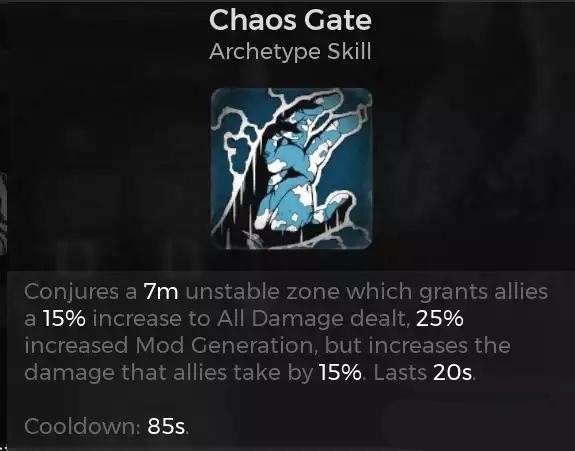
Task: Select the Chaos Gate title text
Action: (290, 20)
